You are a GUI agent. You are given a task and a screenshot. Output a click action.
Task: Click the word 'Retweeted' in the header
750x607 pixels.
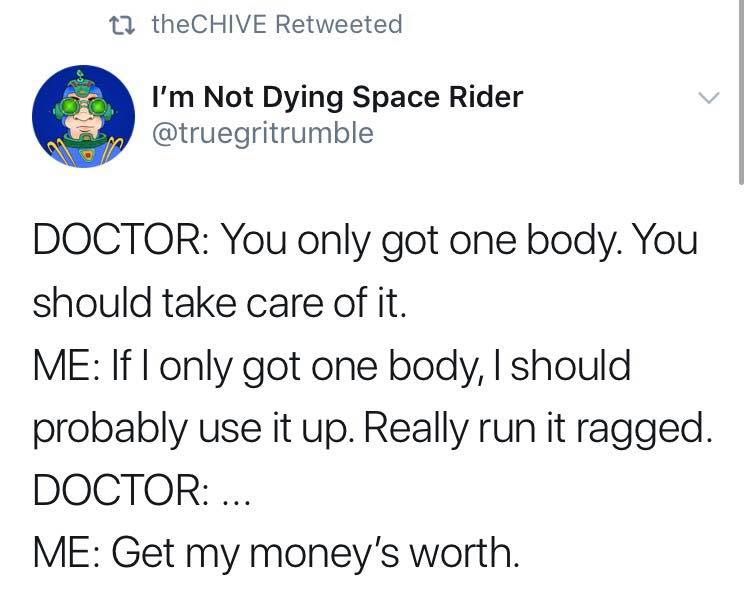[x=339, y=24]
